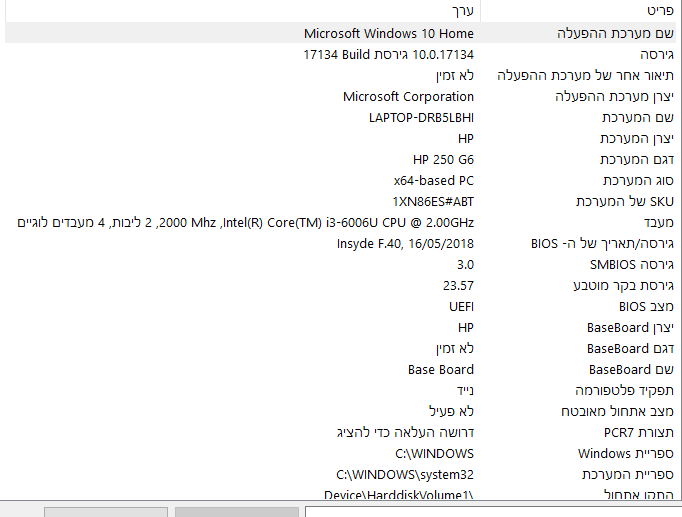
Task: Click the value 'C:\WINDOWS\system32'
Action: [405, 474]
